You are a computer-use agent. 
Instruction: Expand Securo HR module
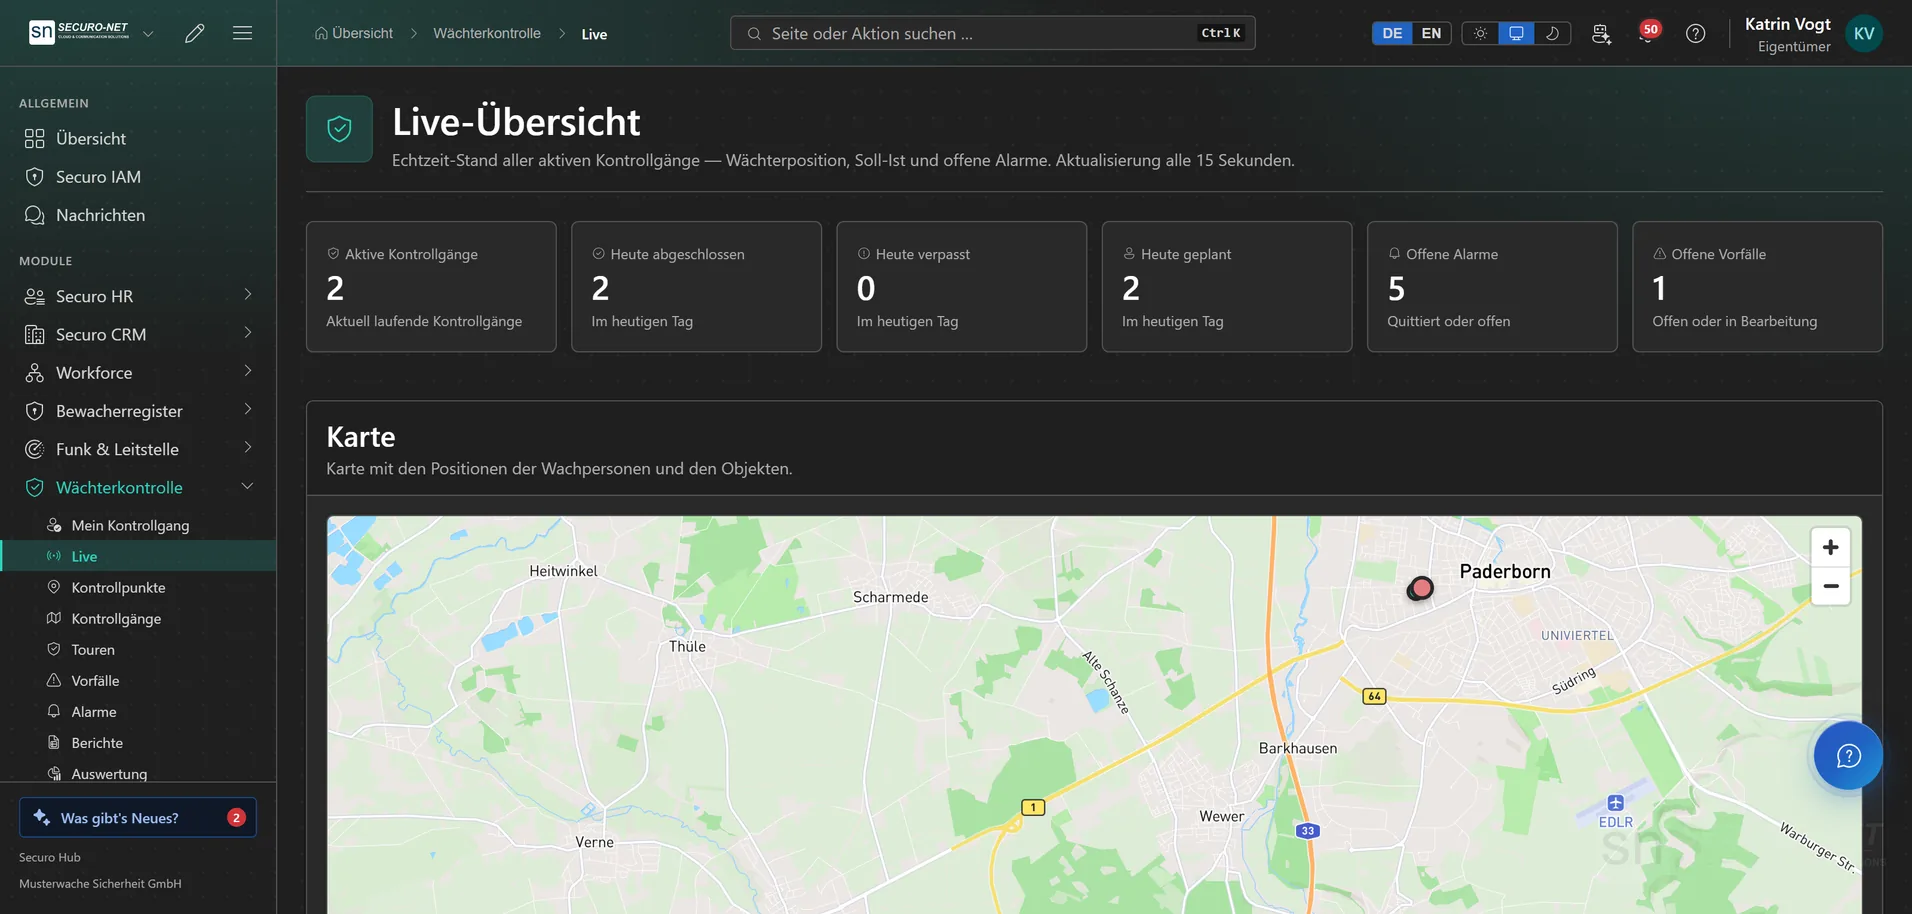[138, 296]
